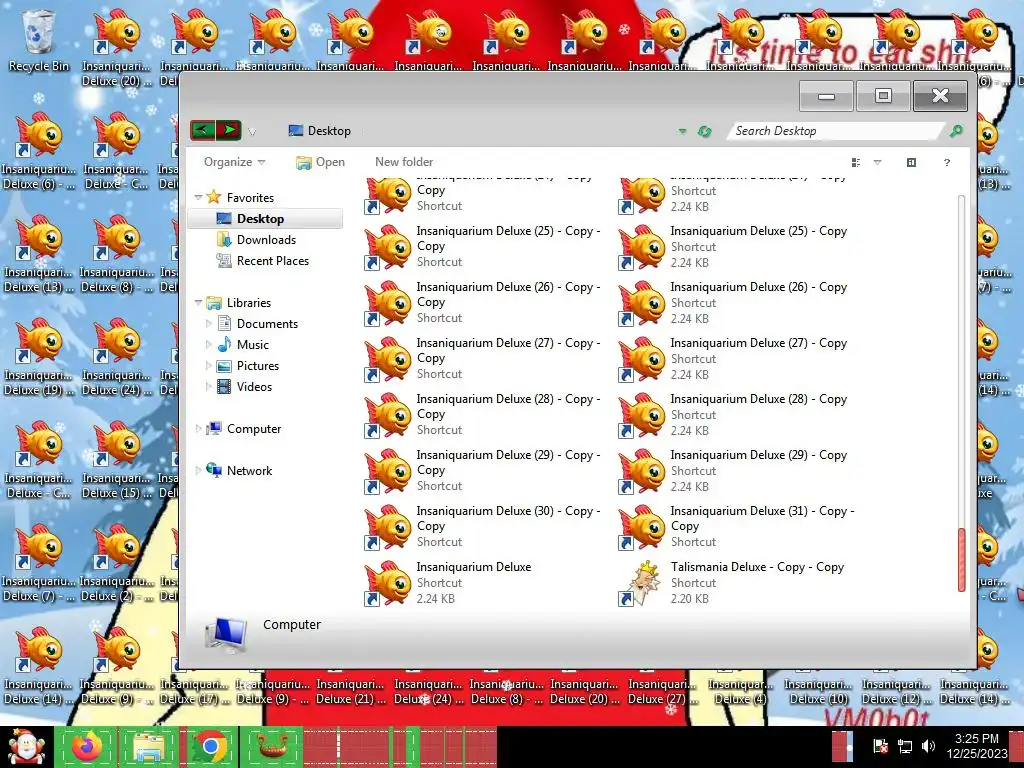Click the red vertical scrollbar thumb

point(961,560)
